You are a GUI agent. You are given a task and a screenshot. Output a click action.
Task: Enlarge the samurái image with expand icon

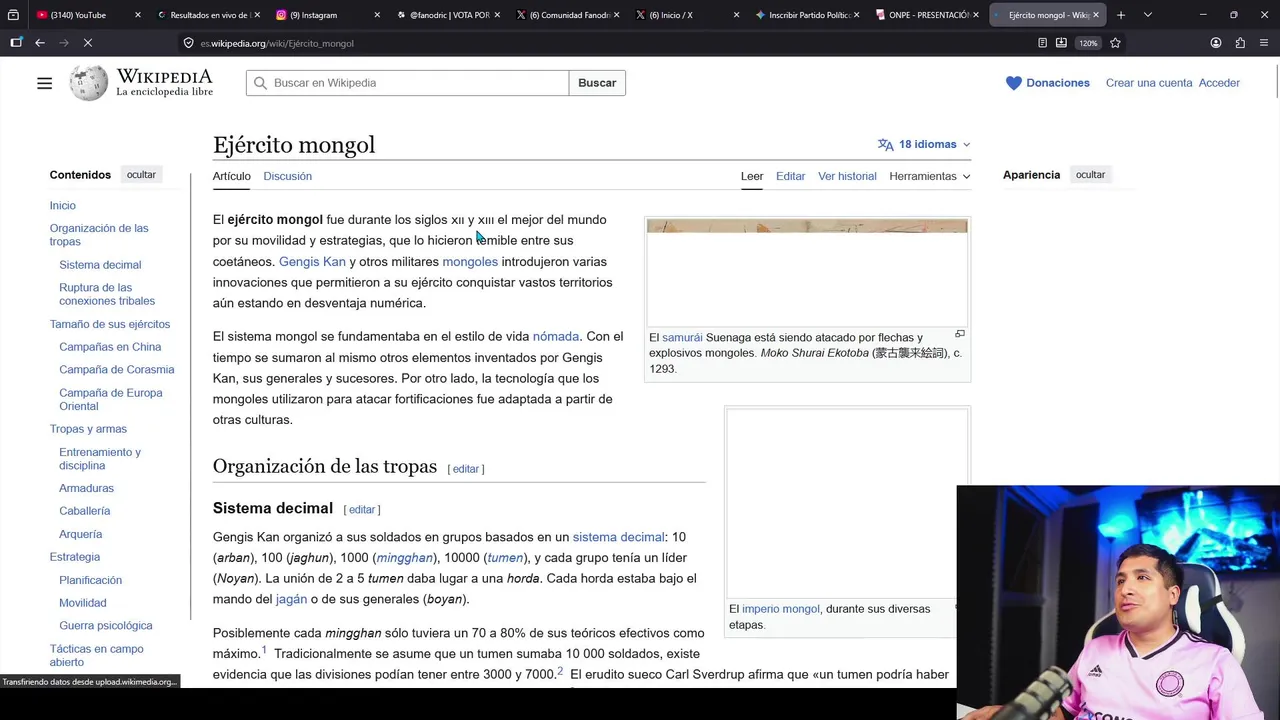[x=960, y=334]
